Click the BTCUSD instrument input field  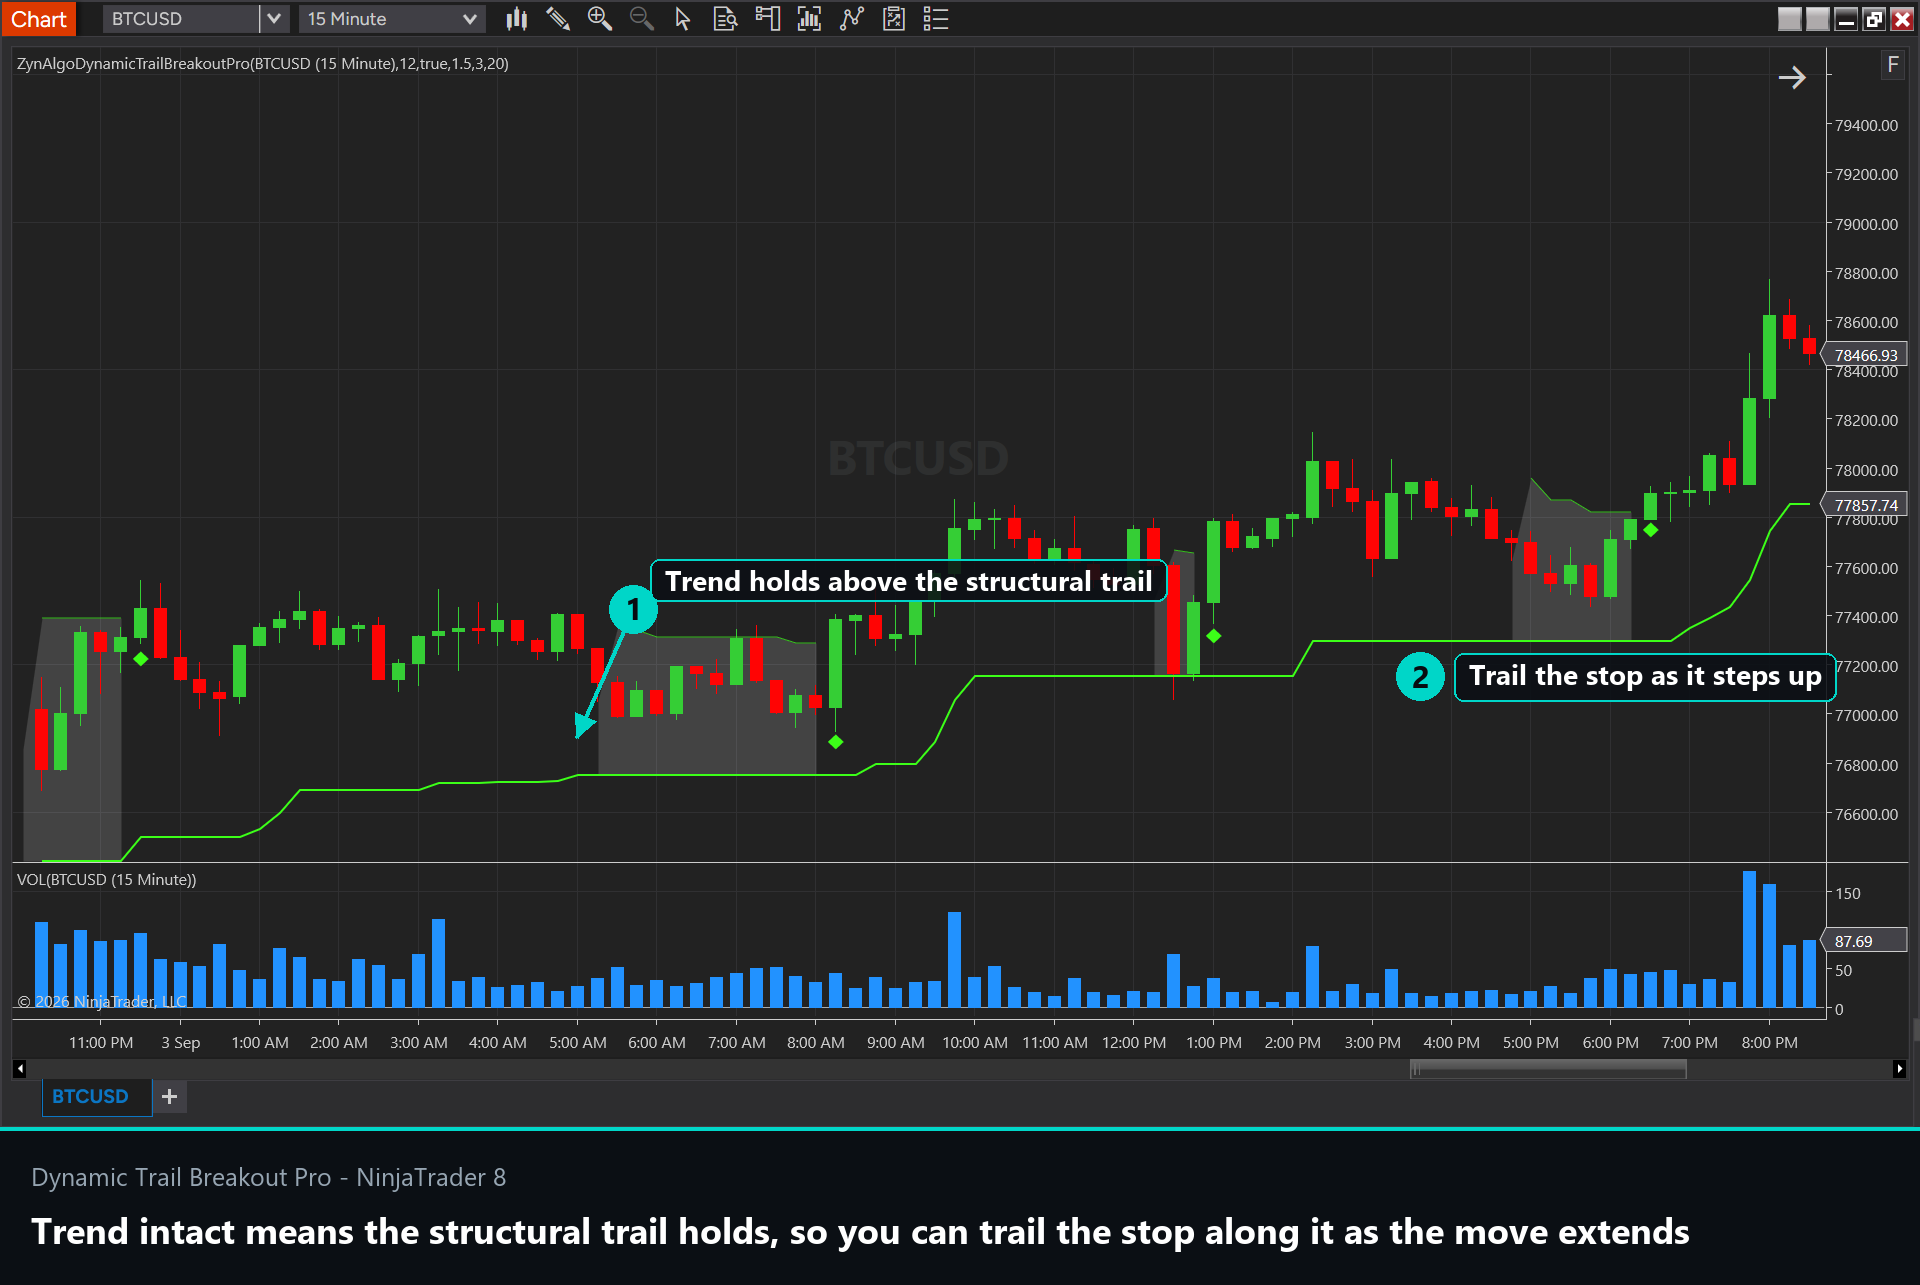click(x=181, y=19)
